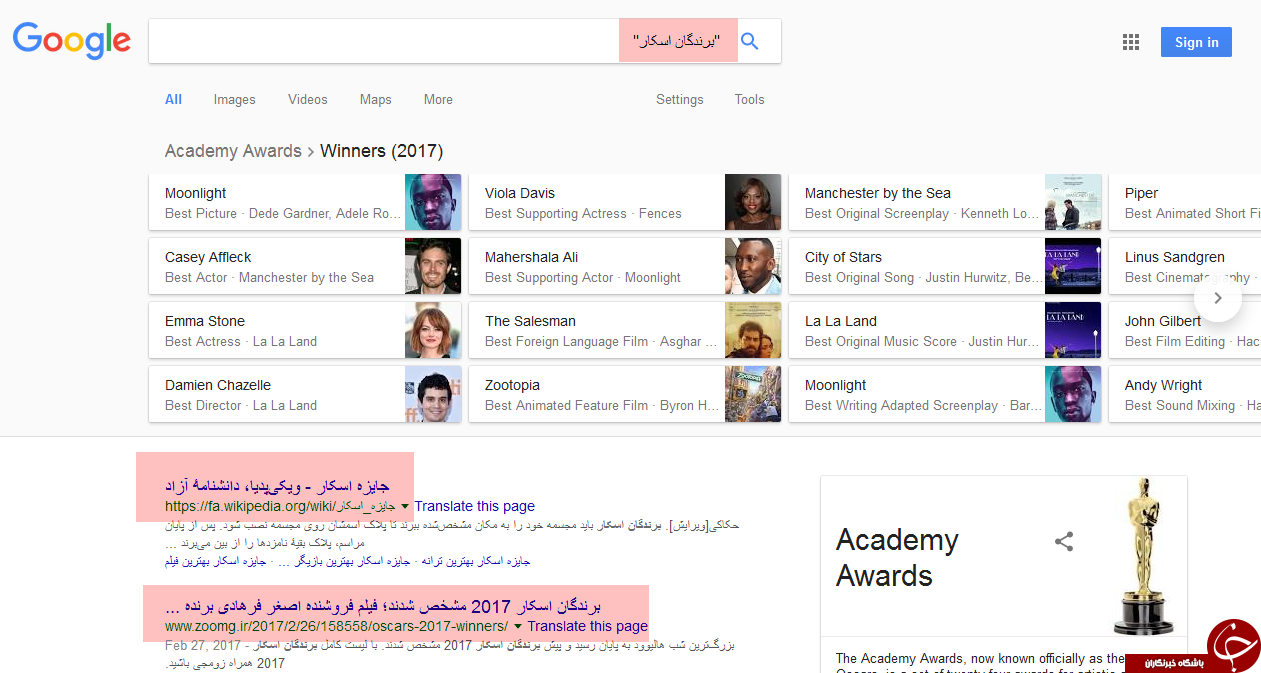The width and height of the screenshot is (1261, 673).
Task: Click the fa.wikipedia.org URL text
Action: pyautogui.click(x=281, y=506)
